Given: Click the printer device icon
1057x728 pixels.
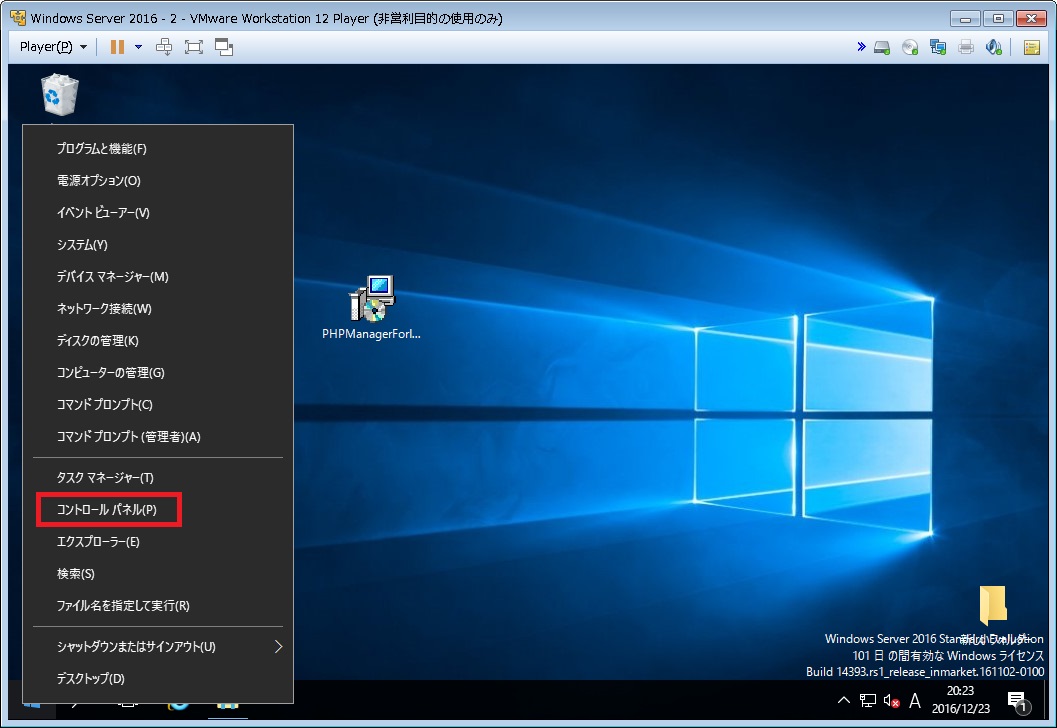Looking at the screenshot, I should pyautogui.click(x=966, y=47).
